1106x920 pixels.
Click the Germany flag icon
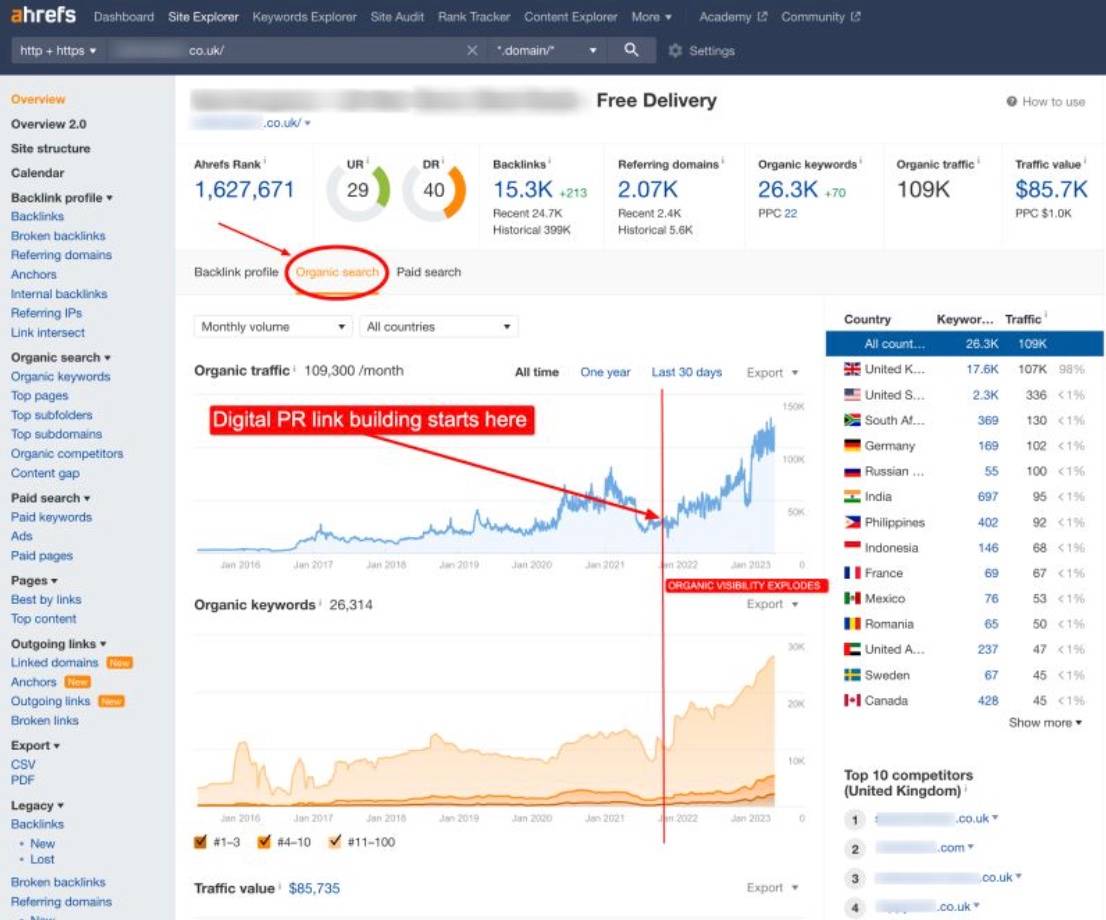(x=852, y=445)
